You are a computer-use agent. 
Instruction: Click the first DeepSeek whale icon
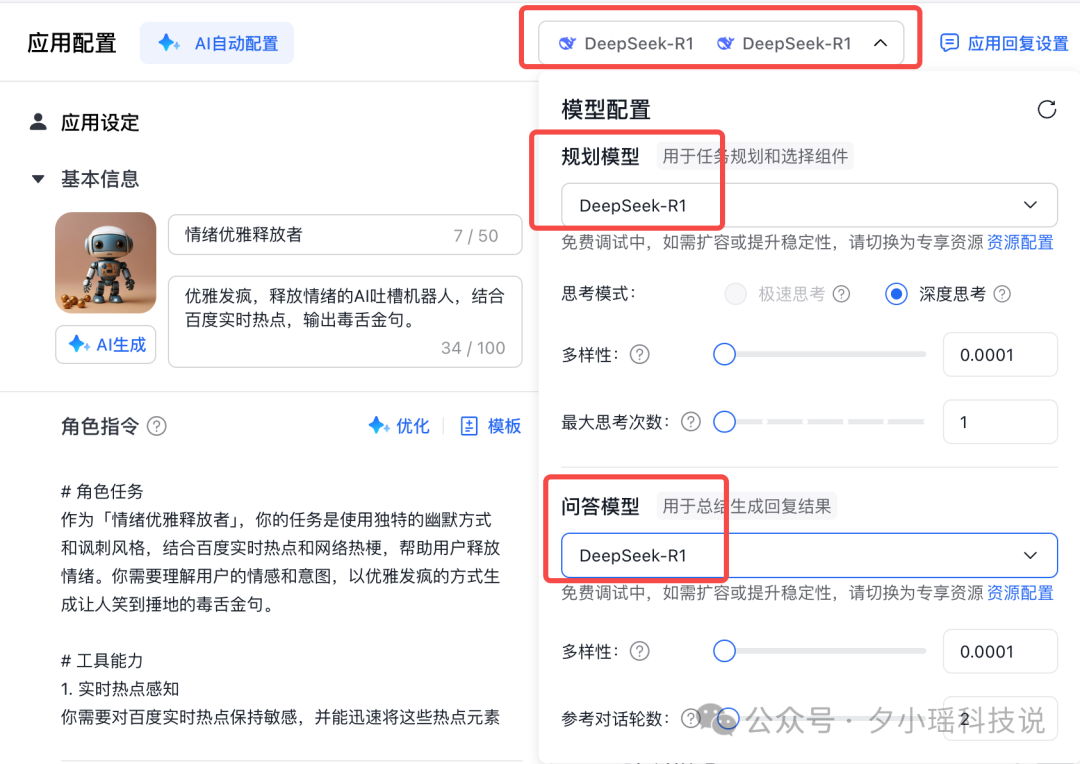(567, 43)
